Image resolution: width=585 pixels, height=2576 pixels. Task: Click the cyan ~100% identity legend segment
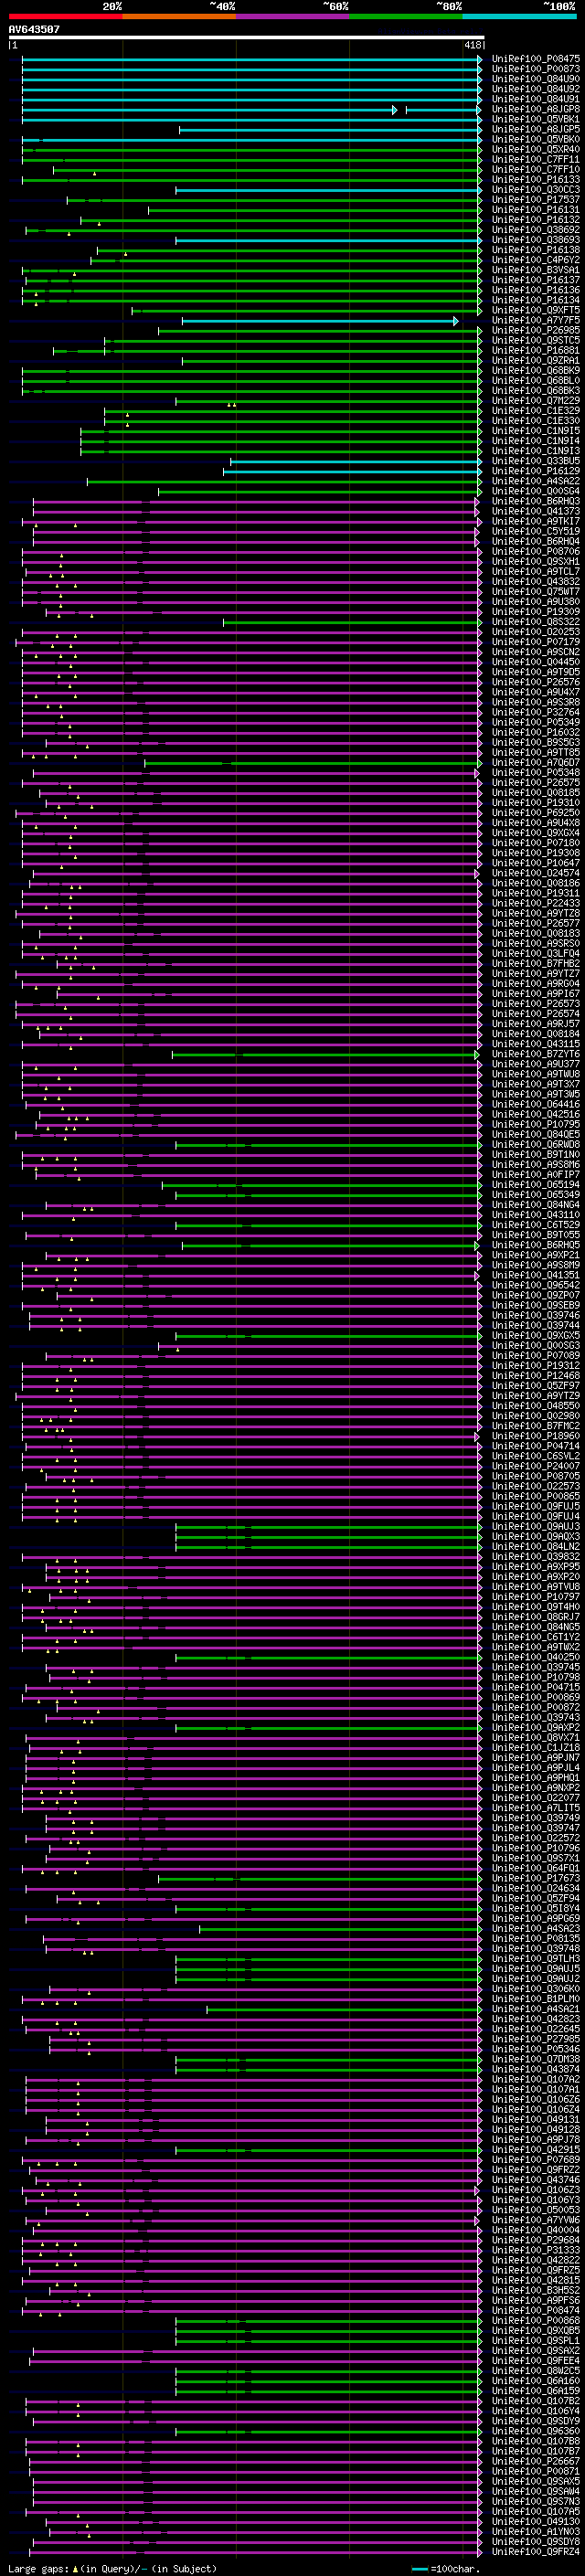click(x=519, y=16)
